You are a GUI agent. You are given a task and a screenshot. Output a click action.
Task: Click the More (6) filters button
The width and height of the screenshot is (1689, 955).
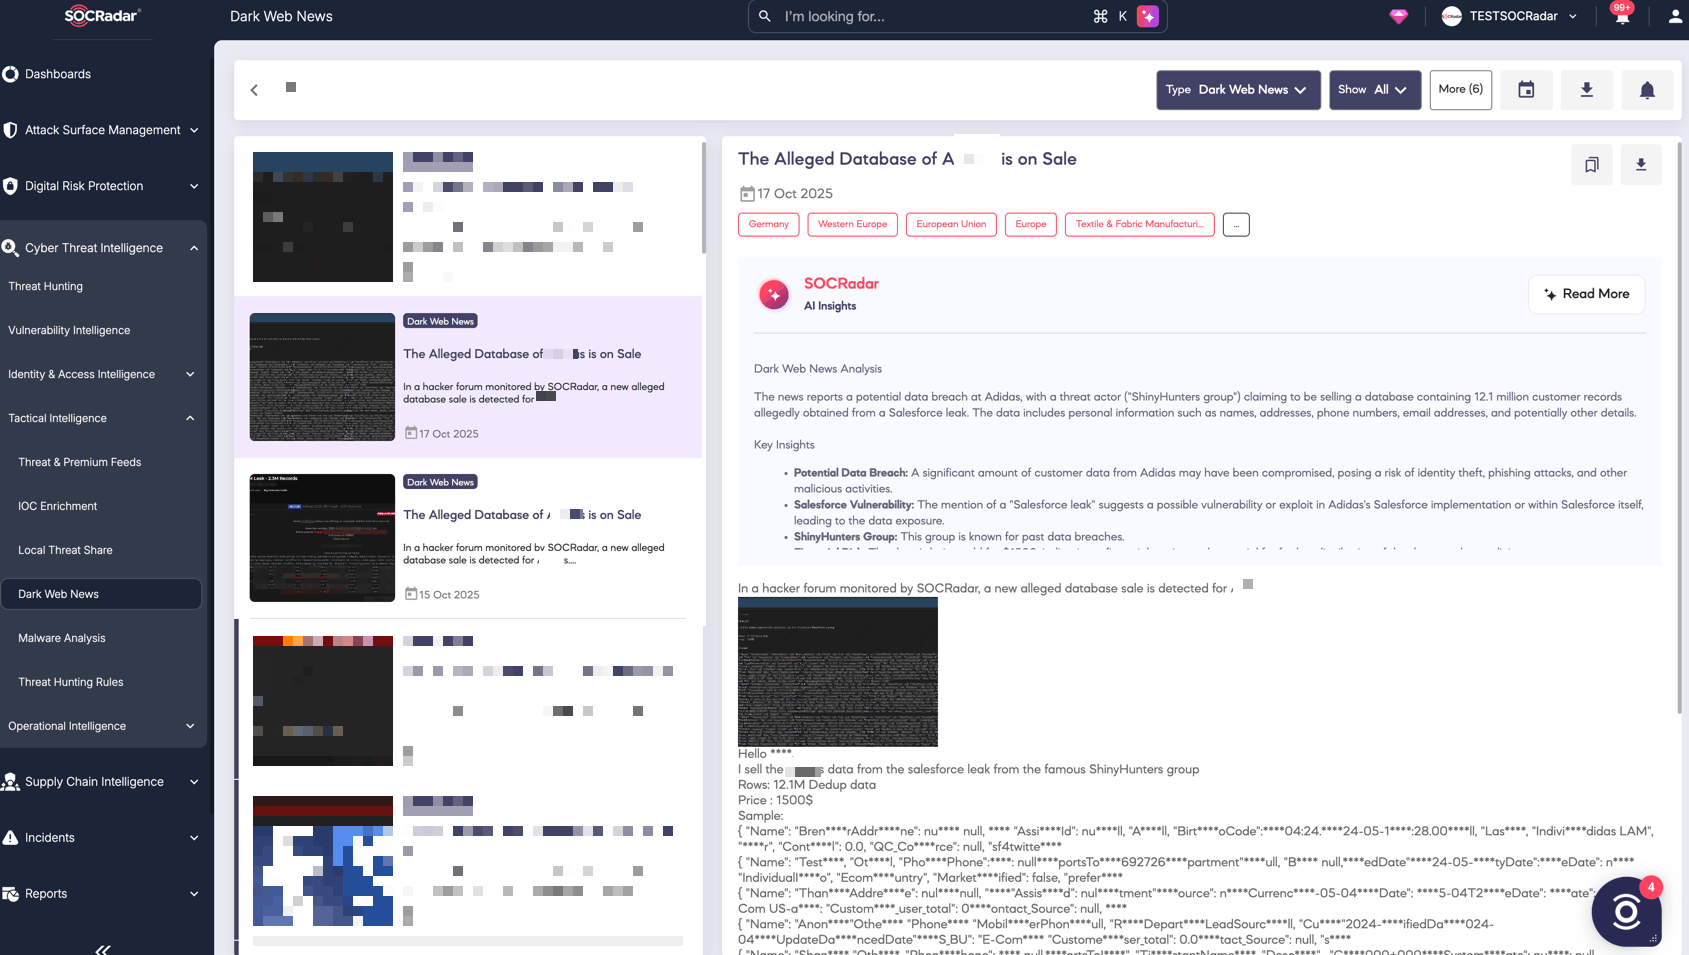1461,90
